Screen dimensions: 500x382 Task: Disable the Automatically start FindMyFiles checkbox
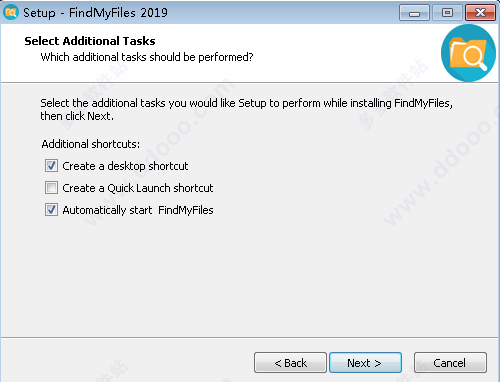point(51,210)
